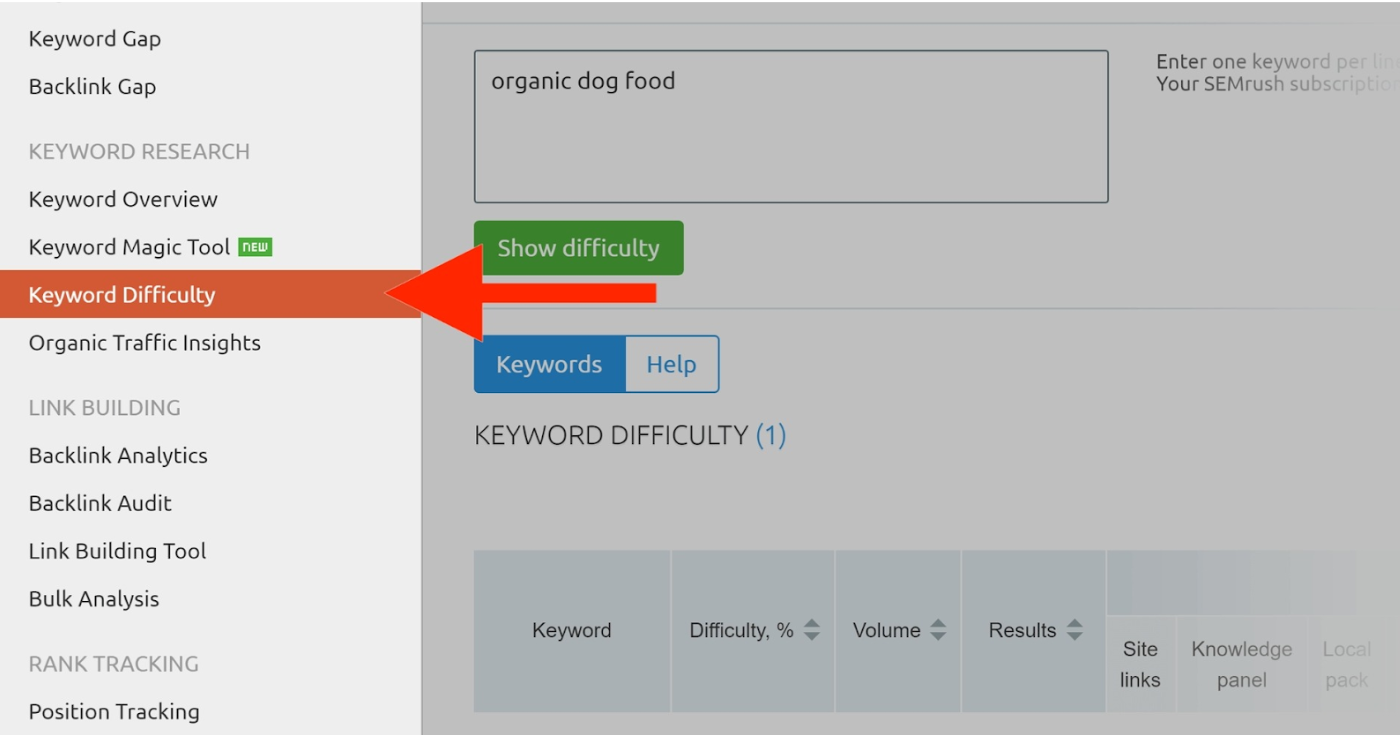
Task: Sort by Volume column arrows
Action: 938,630
